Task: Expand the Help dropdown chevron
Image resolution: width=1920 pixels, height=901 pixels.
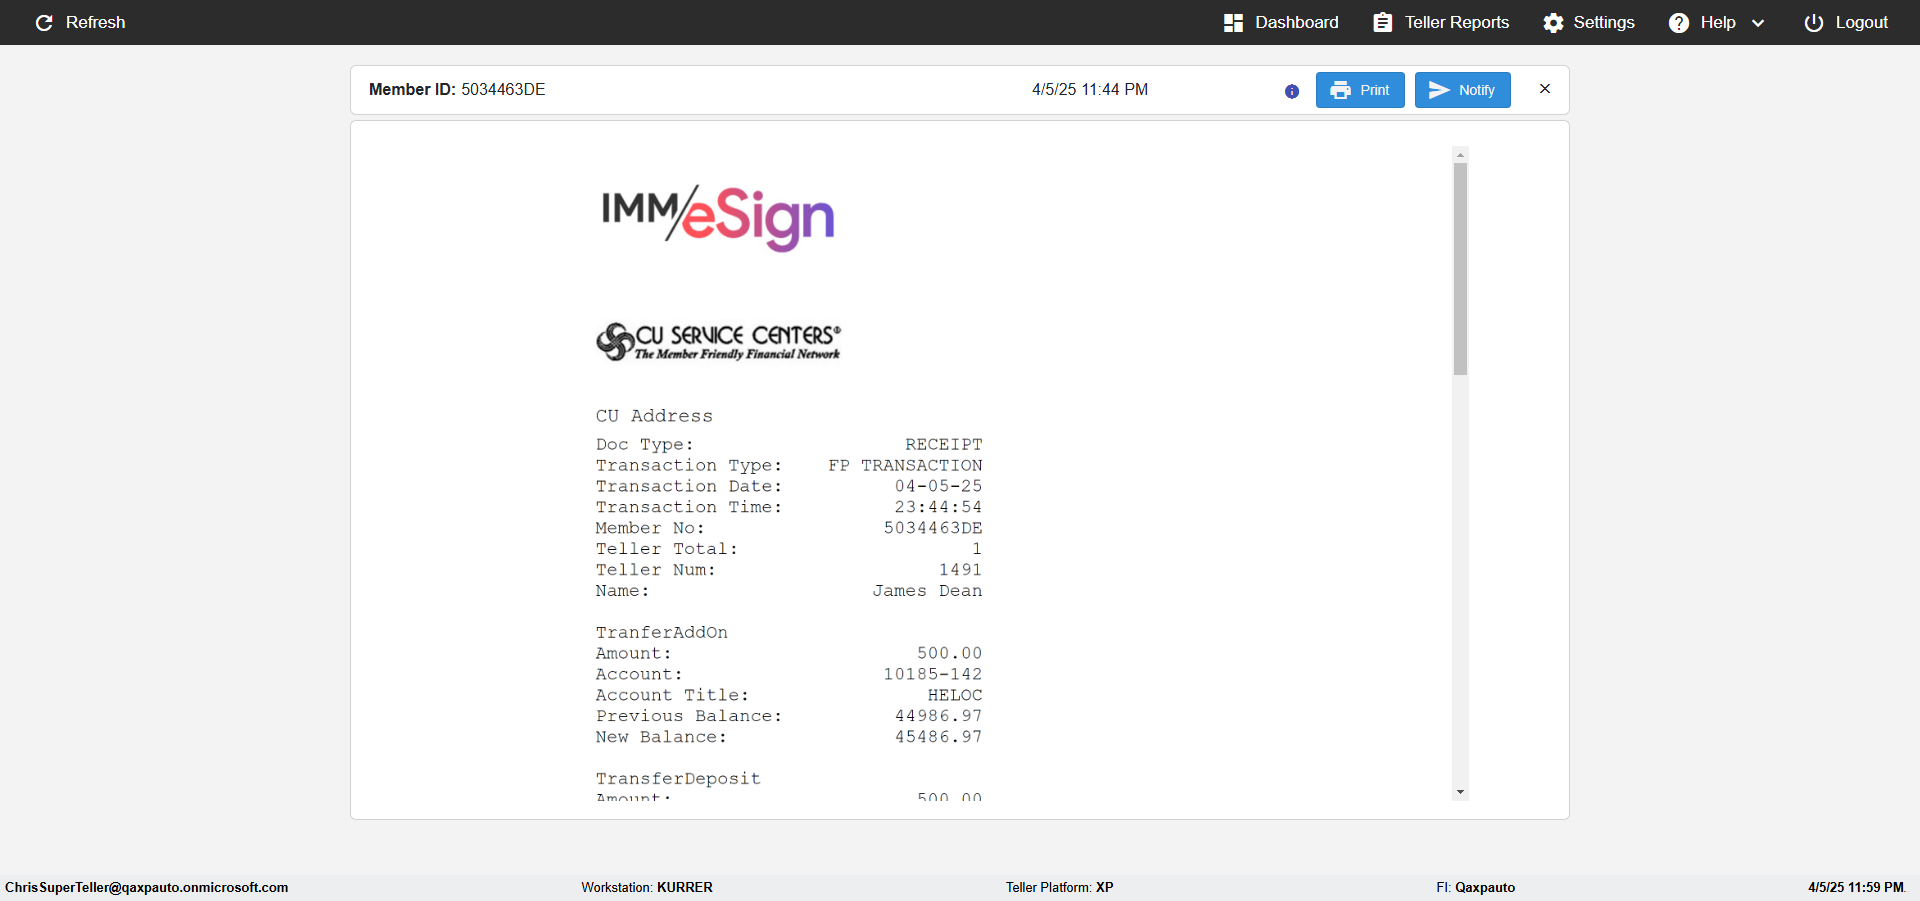Action: coord(1758,23)
